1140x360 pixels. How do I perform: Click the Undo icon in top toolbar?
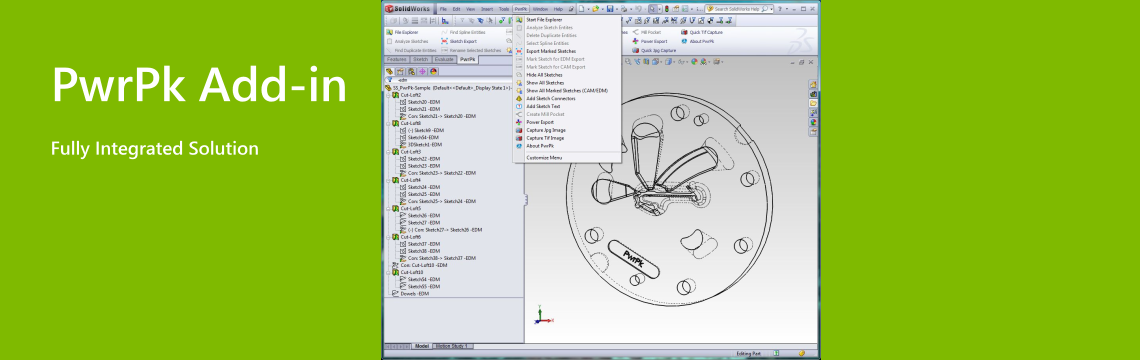point(638,9)
